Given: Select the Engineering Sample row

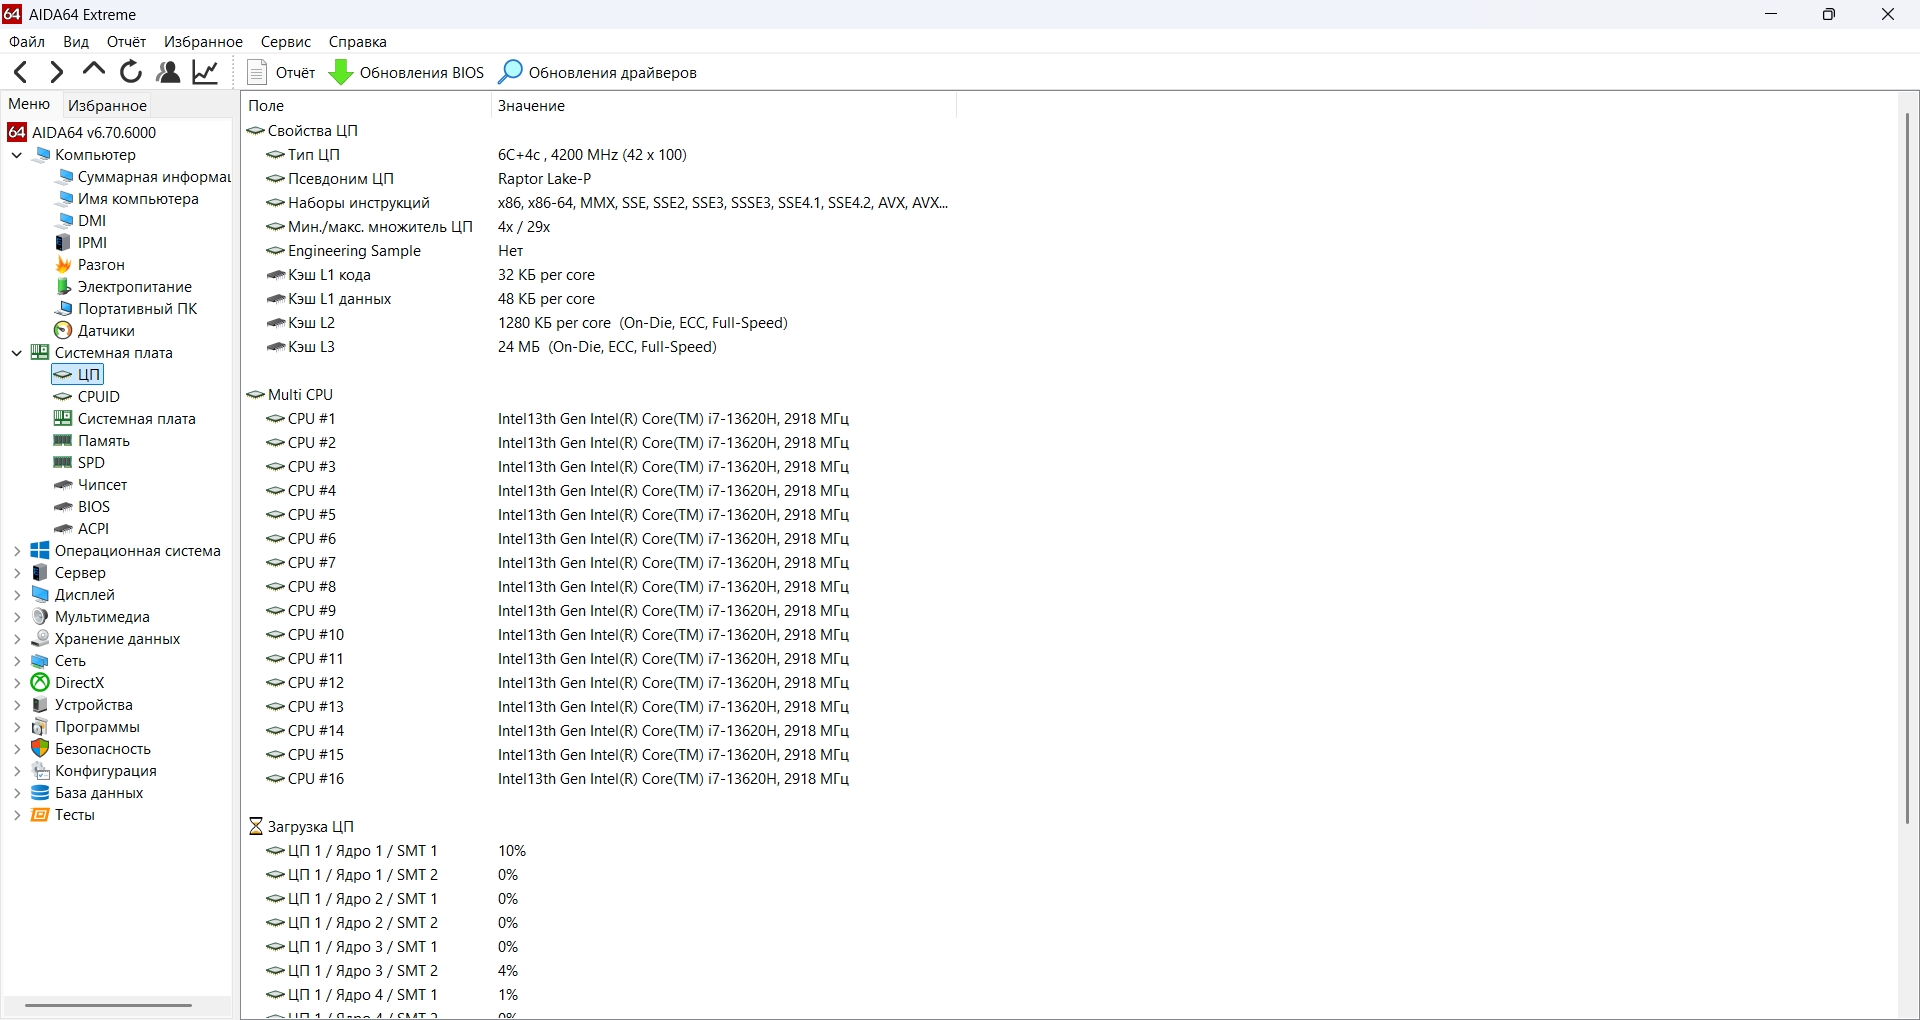Looking at the screenshot, I should coord(598,251).
